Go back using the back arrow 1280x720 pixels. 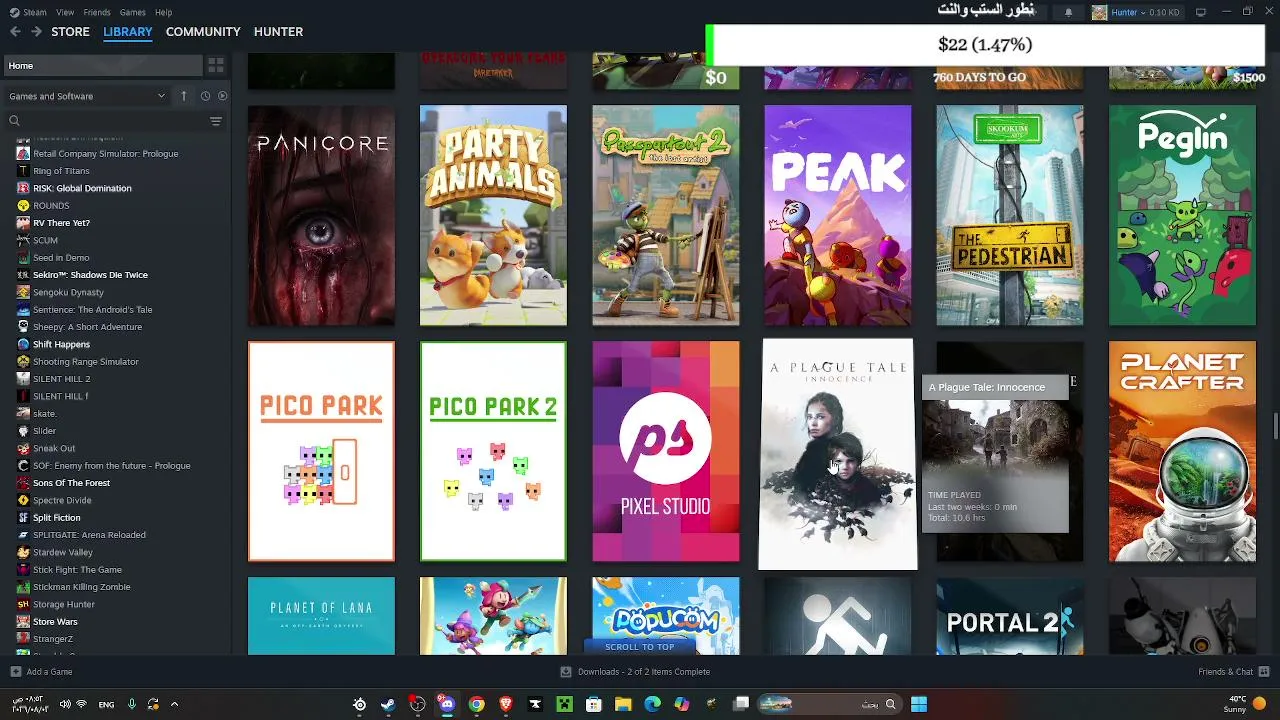coord(15,32)
